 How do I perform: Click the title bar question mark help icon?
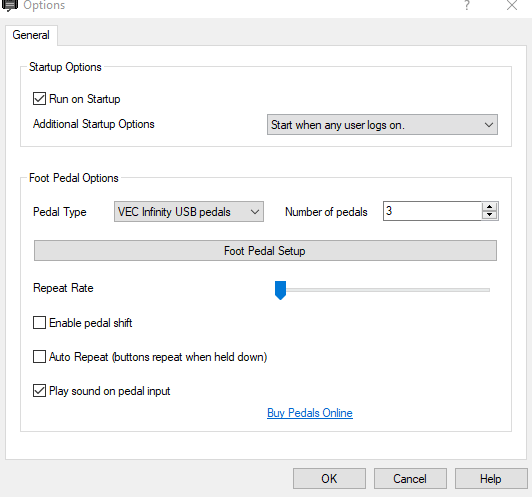(x=467, y=5)
